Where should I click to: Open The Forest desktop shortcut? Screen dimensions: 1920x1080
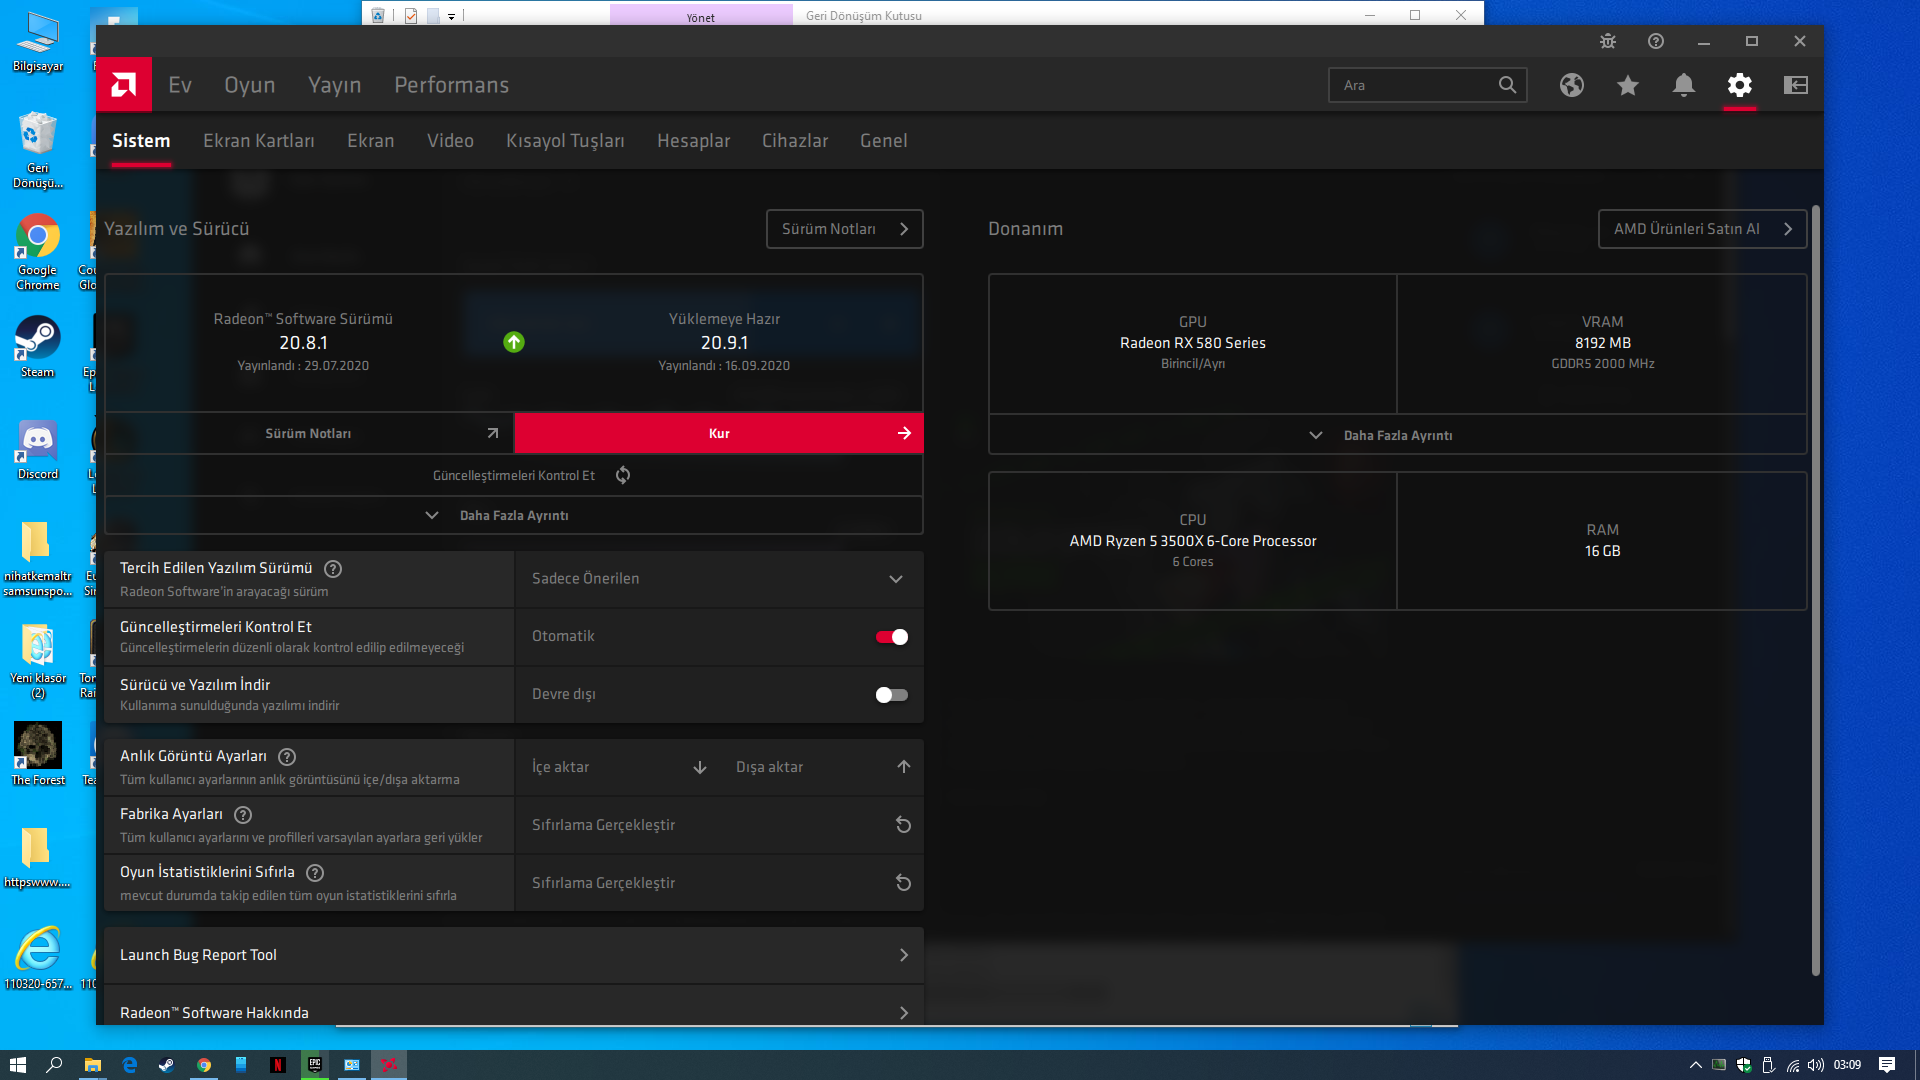(38, 753)
